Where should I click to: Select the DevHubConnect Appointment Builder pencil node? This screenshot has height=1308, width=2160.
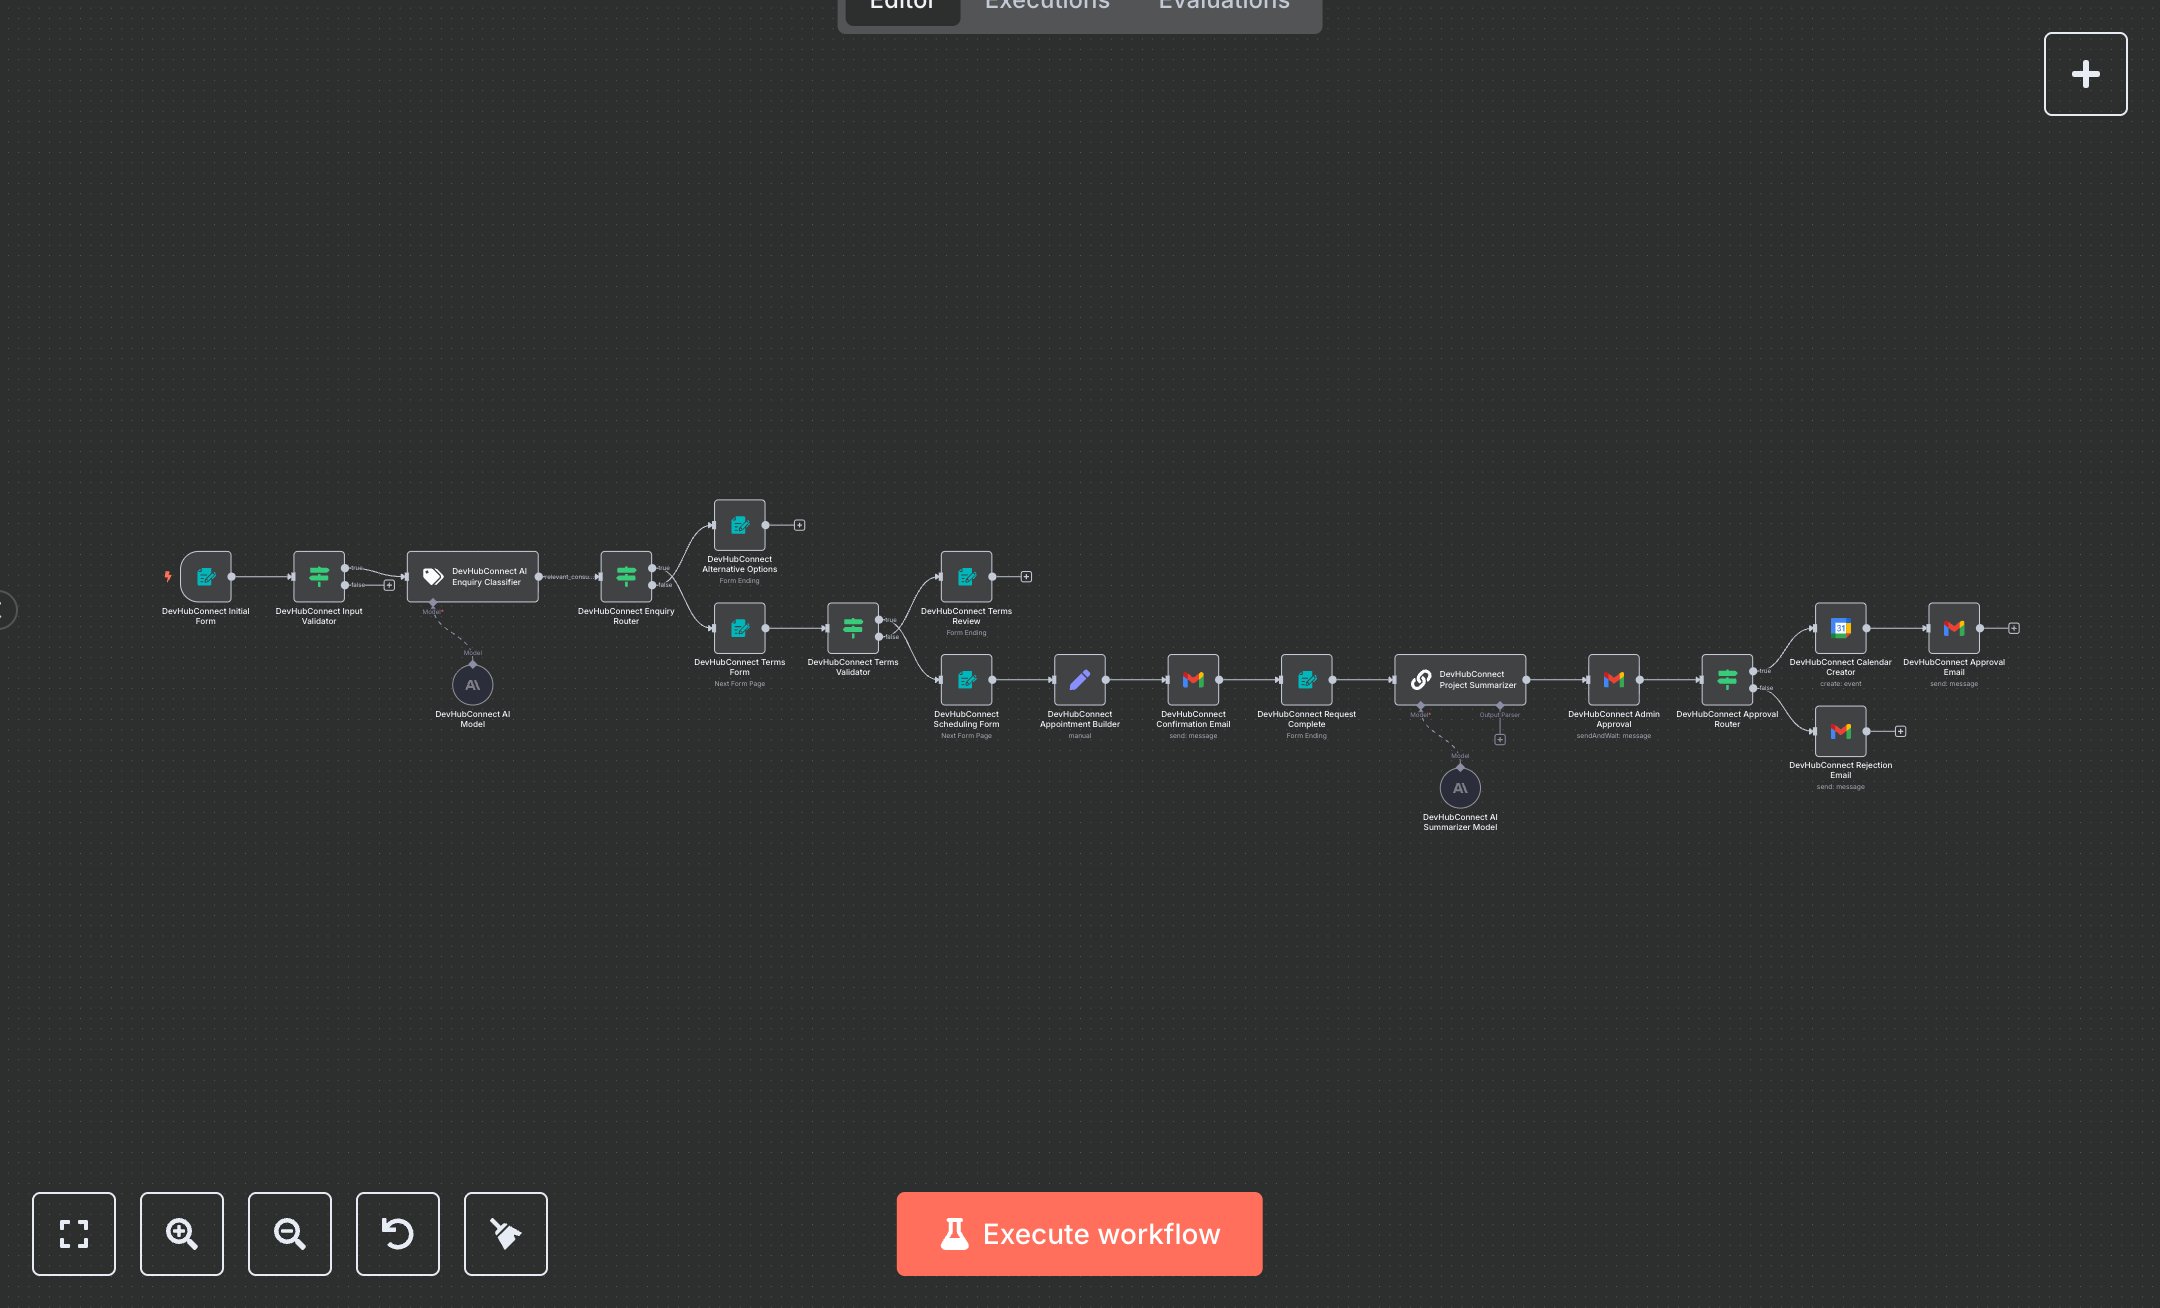click(x=1079, y=680)
